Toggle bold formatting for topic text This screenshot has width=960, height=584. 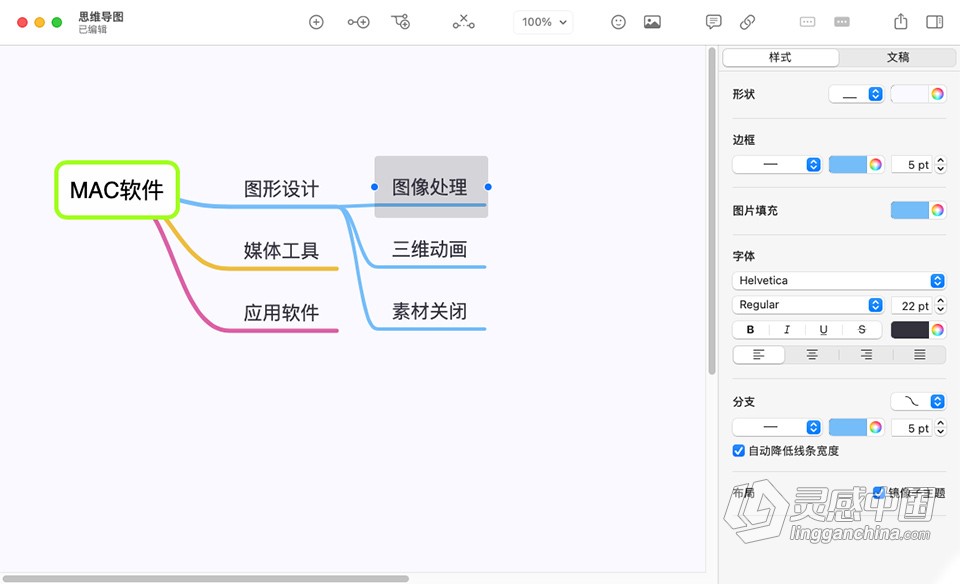pyautogui.click(x=749, y=329)
